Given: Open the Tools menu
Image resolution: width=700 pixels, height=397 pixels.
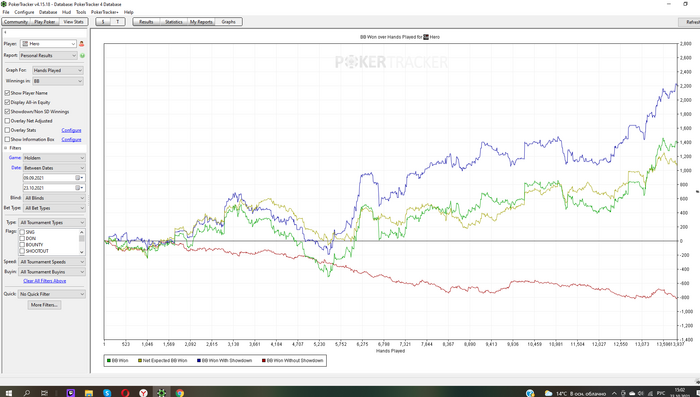Looking at the screenshot, I should click(x=81, y=12).
